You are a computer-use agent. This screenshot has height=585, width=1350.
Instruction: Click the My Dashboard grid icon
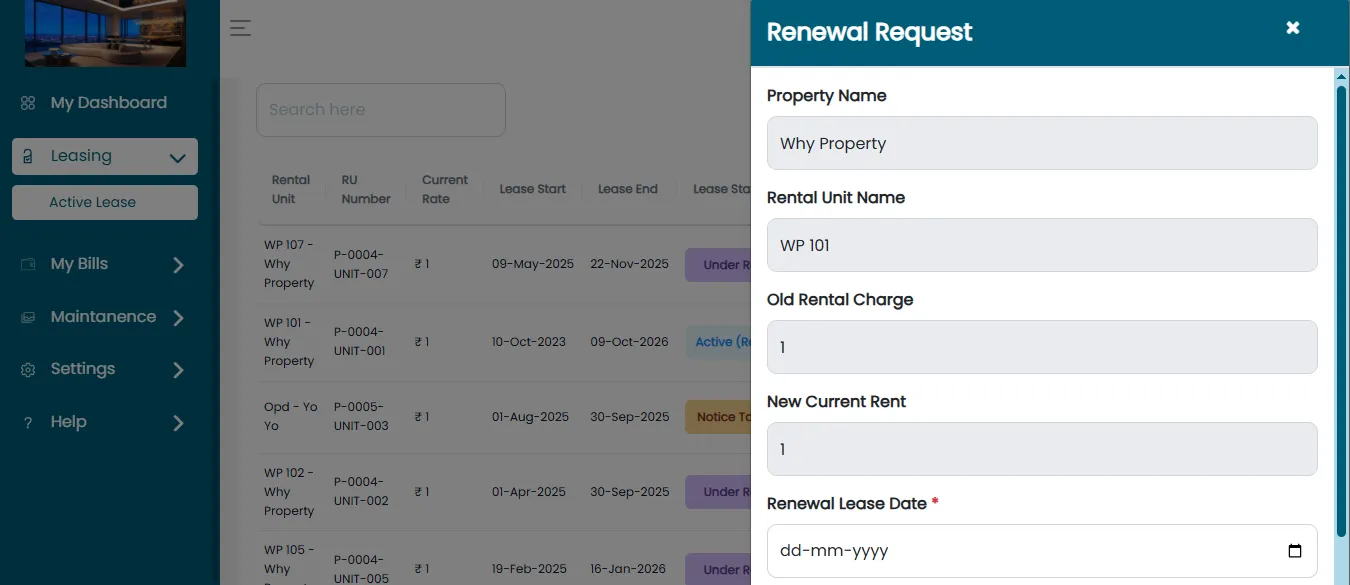pos(28,103)
